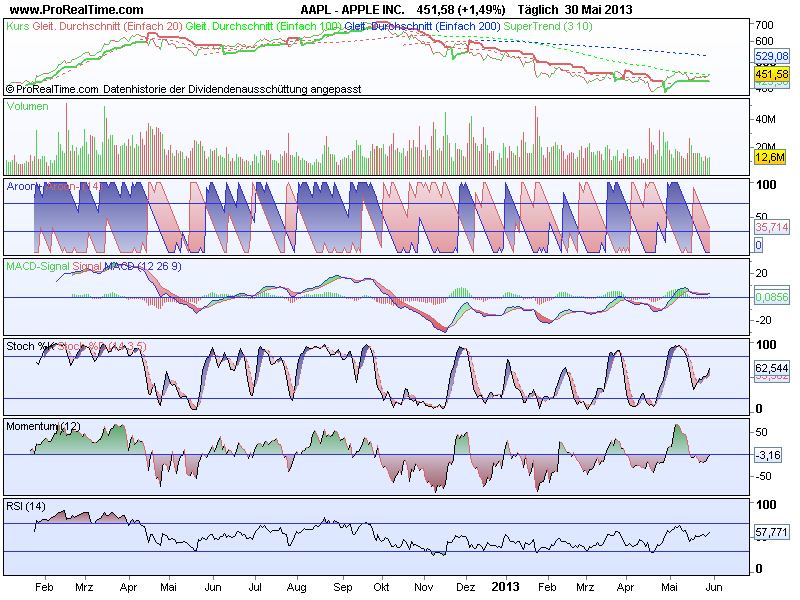Click the 30 Mai 2013 date

598,10
